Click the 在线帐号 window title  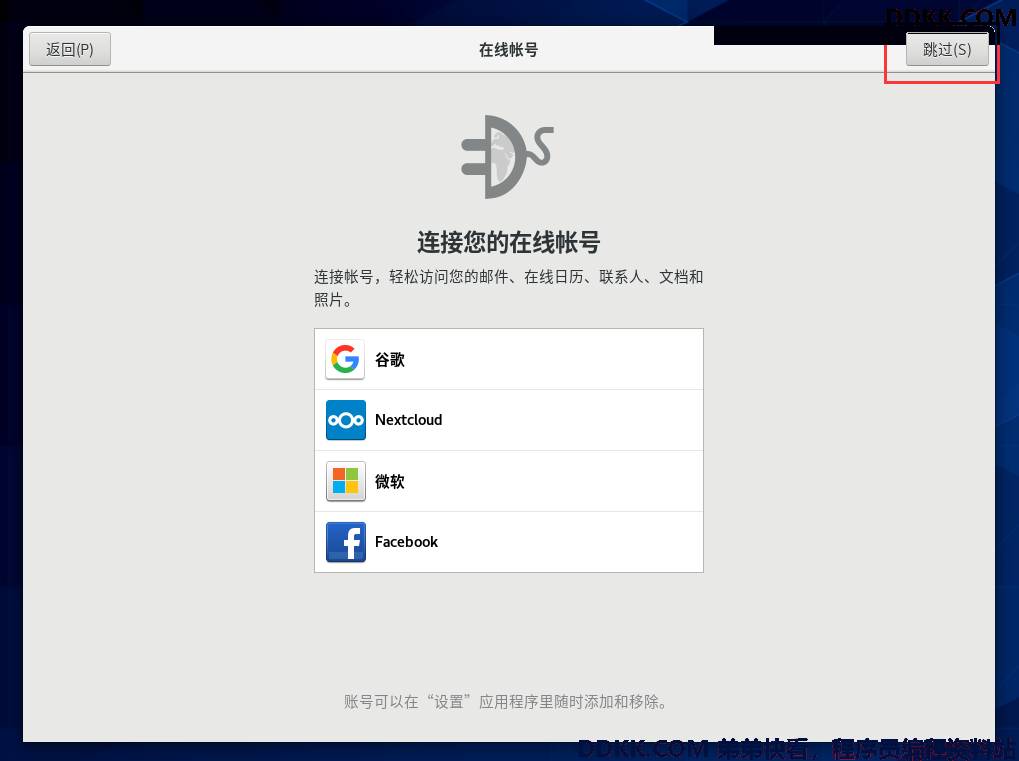click(509, 50)
